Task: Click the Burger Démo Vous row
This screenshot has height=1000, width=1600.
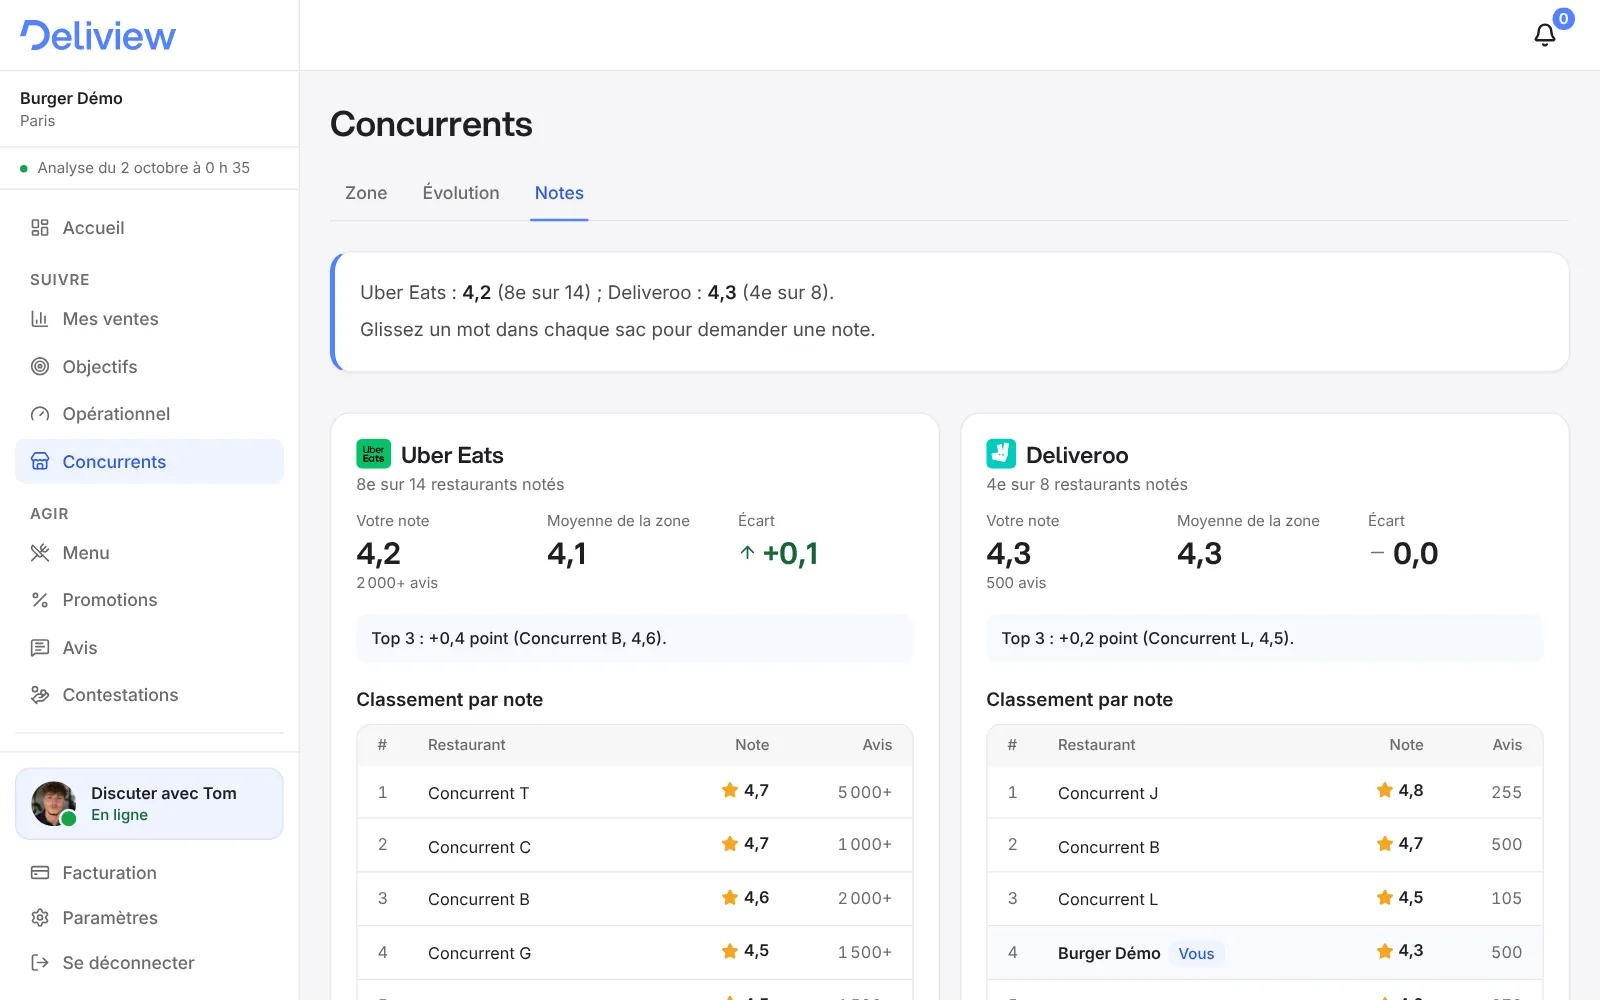Action: click(1265, 952)
